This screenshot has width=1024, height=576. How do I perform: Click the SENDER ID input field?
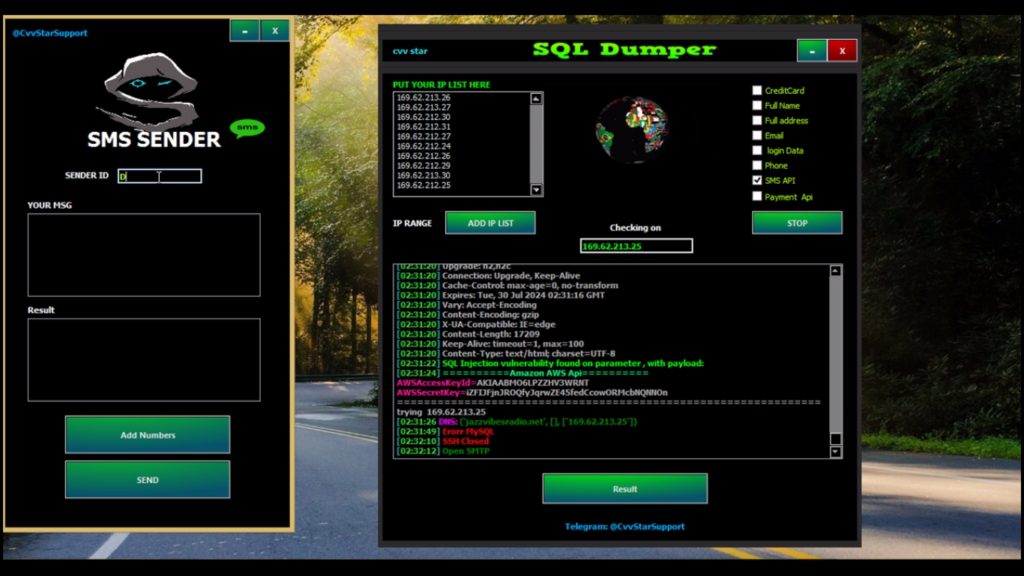[x=158, y=175]
